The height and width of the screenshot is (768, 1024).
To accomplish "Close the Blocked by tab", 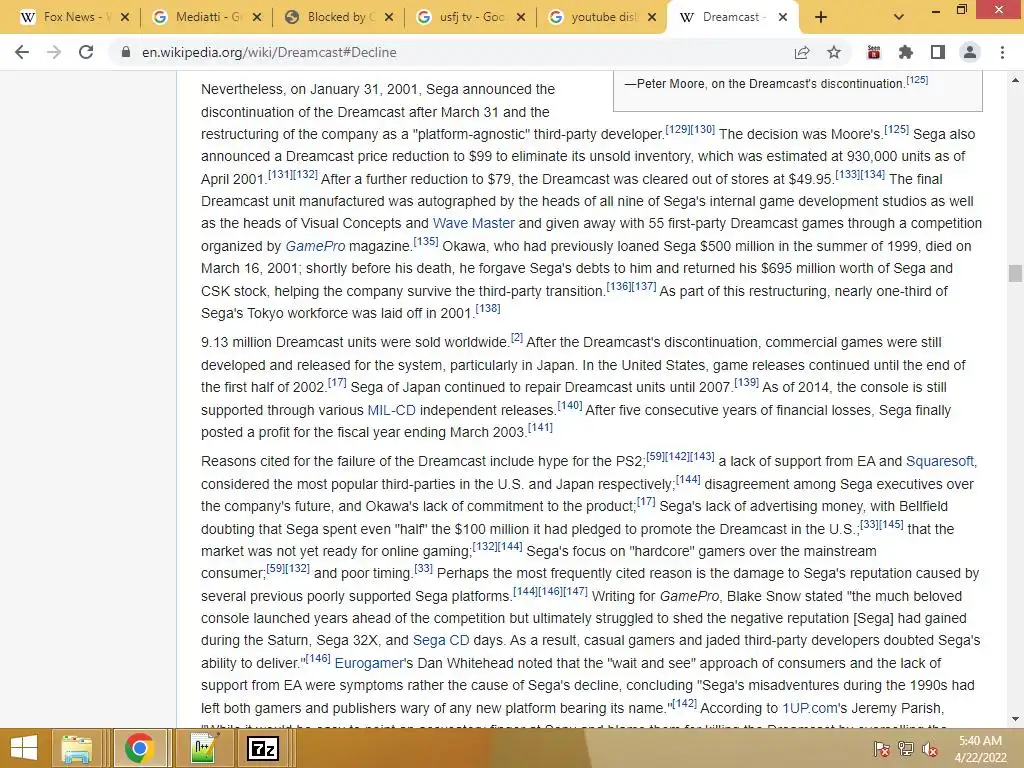I will [x=389, y=17].
